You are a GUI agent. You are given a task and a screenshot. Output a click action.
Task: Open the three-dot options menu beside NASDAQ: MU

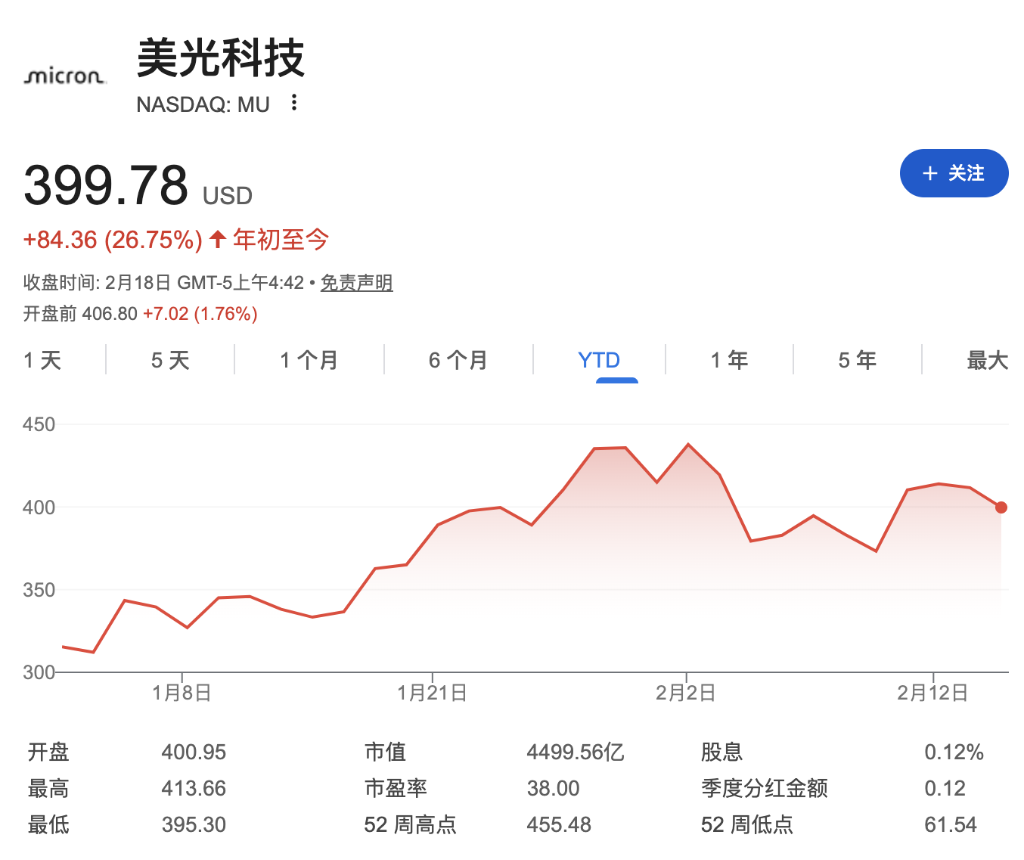tap(293, 104)
